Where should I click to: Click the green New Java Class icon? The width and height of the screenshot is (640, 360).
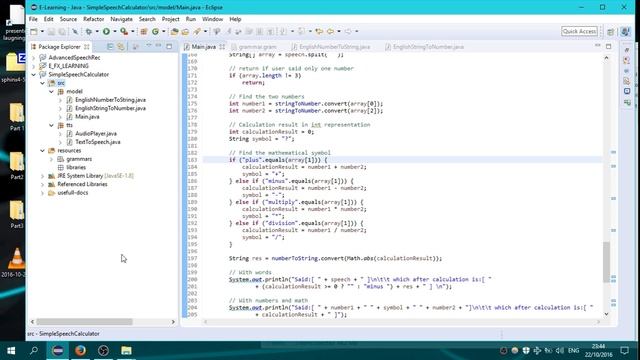tap(155, 31)
